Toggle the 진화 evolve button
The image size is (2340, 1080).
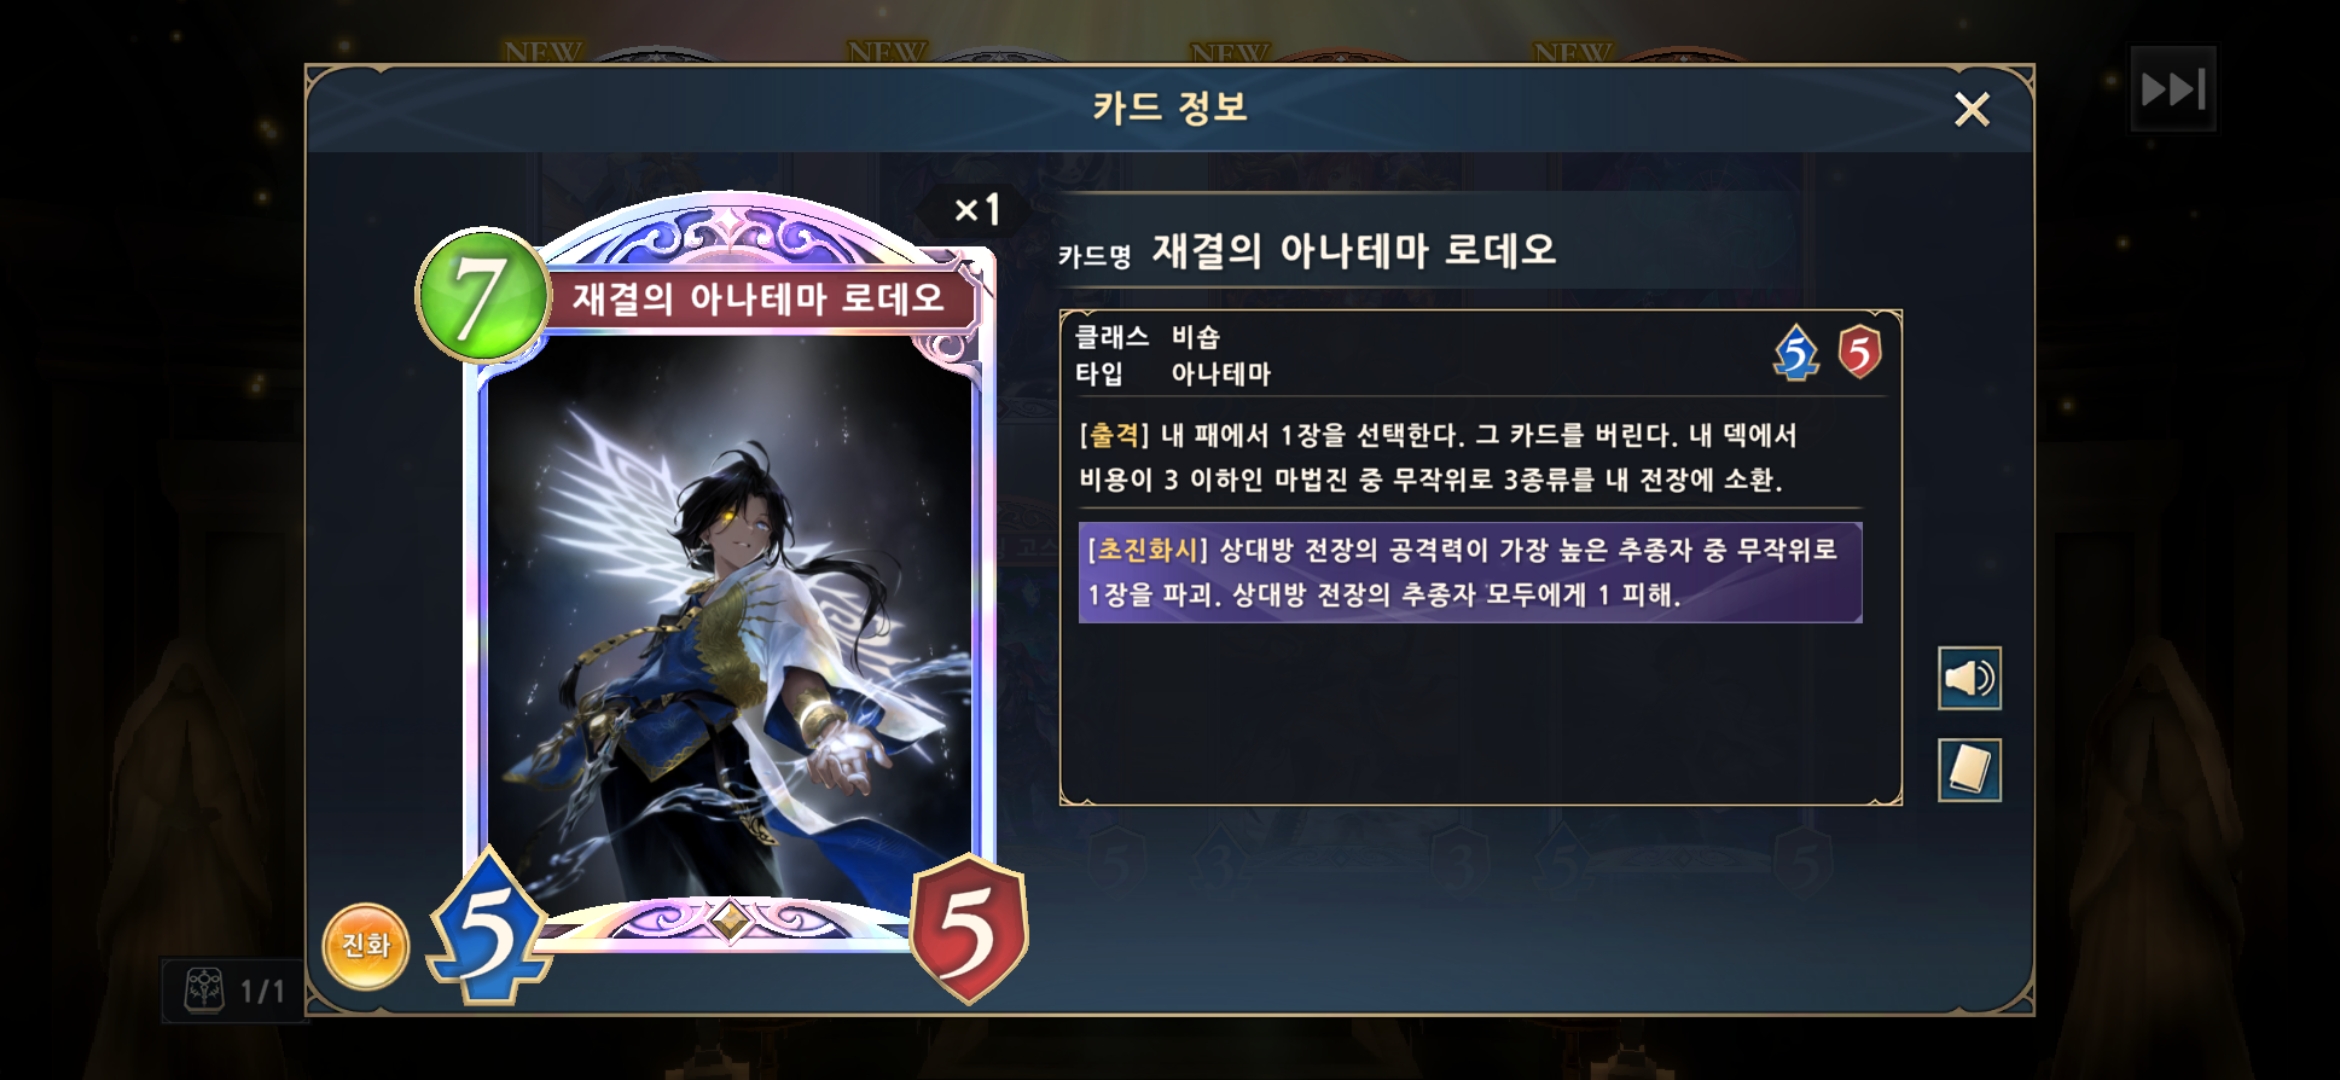(x=366, y=945)
